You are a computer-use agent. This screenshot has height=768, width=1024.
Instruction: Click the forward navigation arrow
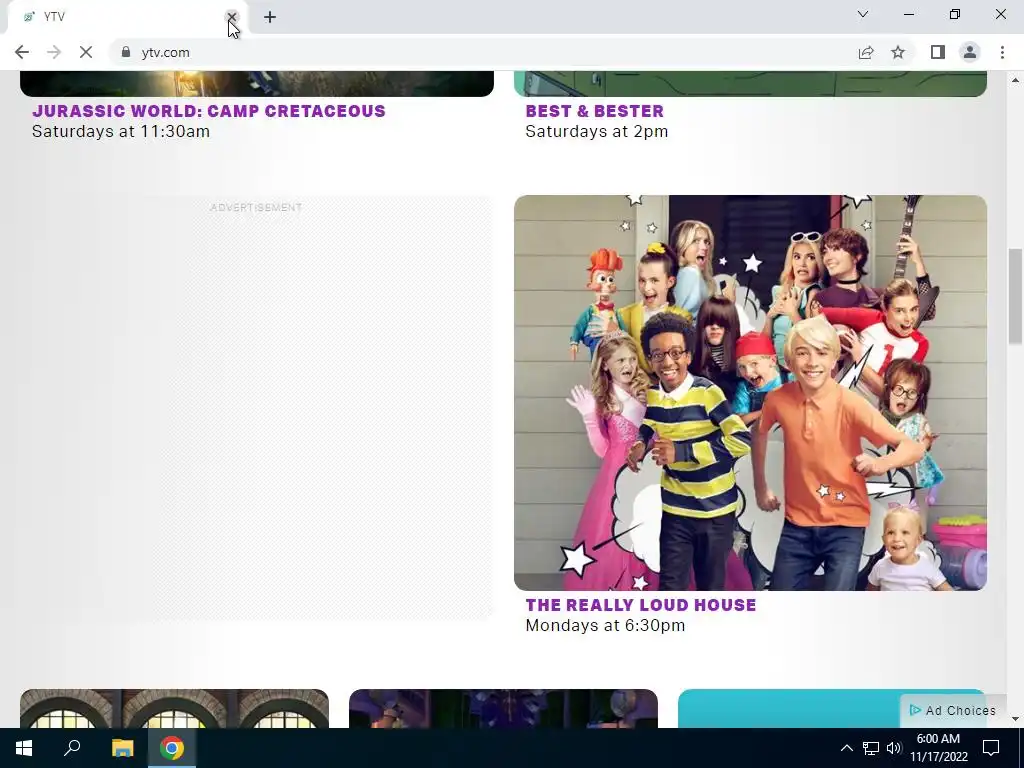54,52
